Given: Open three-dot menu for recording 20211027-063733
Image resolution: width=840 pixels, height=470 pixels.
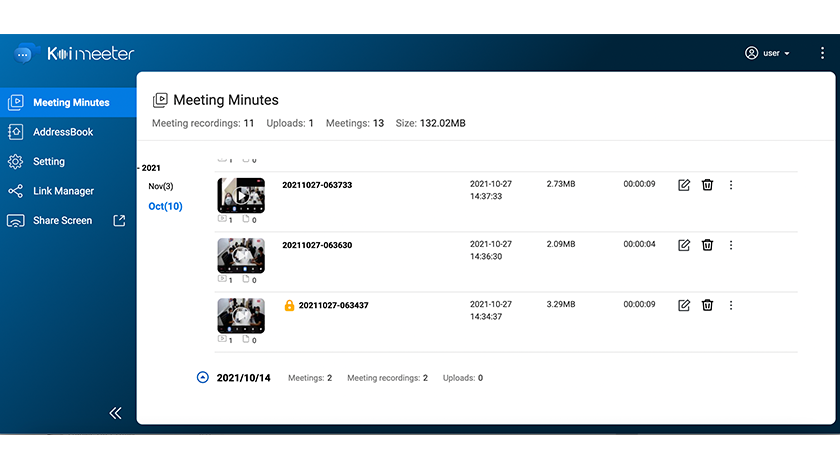Looking at the screenshot, I should coord(731,185).
